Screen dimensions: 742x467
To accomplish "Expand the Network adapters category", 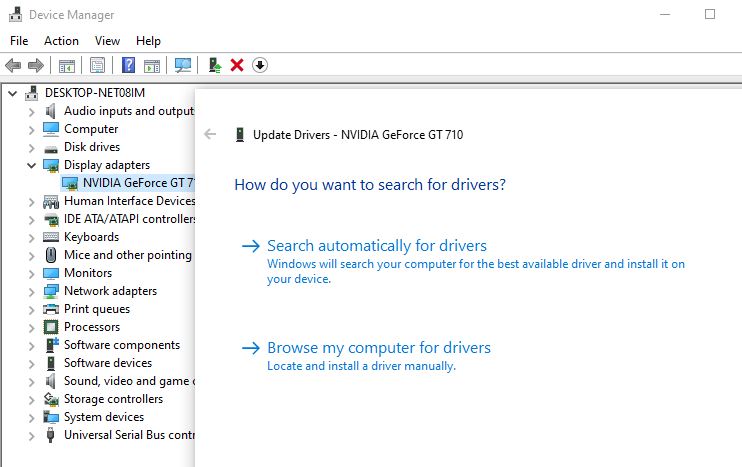I will (x=31, y=291).
